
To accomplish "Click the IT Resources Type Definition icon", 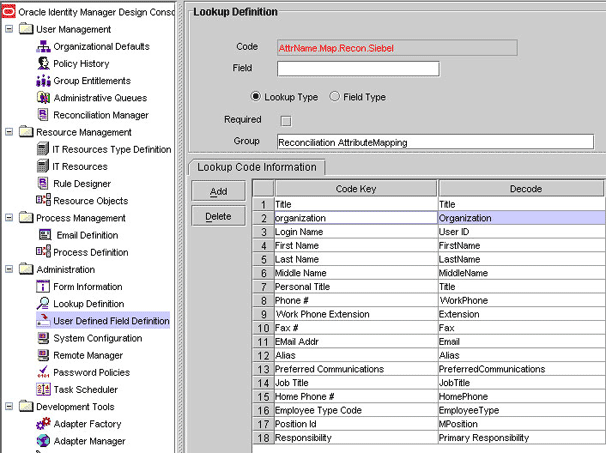I will click(43, 149).
